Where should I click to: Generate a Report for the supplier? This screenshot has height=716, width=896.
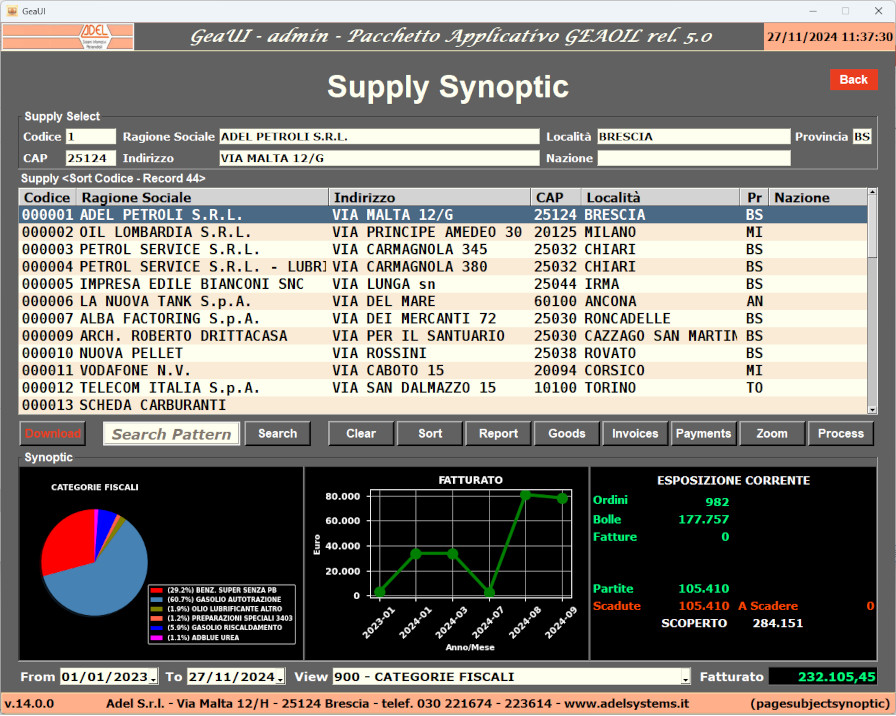pyautogui.click(x=498, y=434)
